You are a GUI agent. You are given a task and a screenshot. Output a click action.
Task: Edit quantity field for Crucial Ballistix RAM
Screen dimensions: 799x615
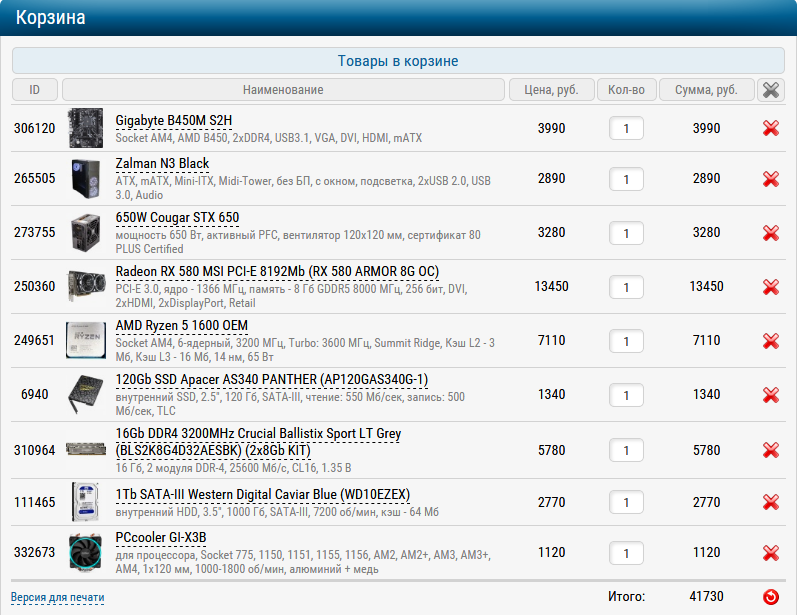(x=626, y=450)
